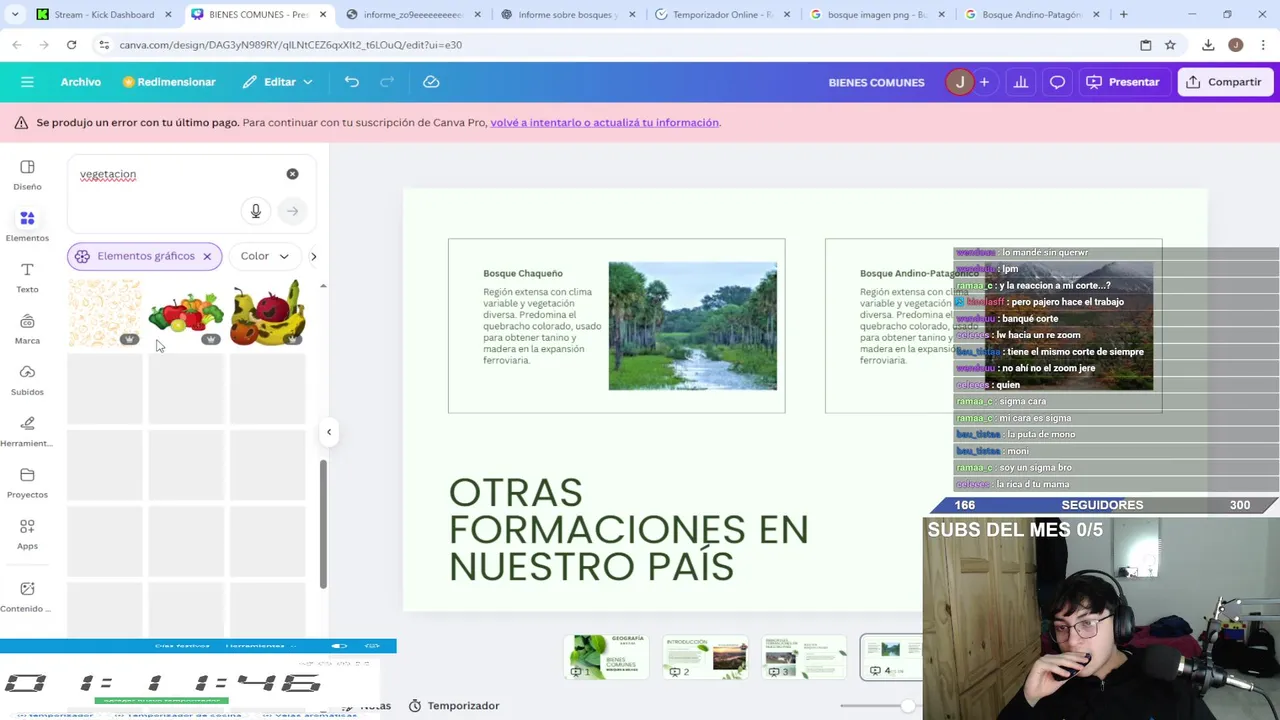This screenshot has width=1280, height=720.
Task: Switch to Bosque Andino-Patagónico tab
Action: point(1031,15)
